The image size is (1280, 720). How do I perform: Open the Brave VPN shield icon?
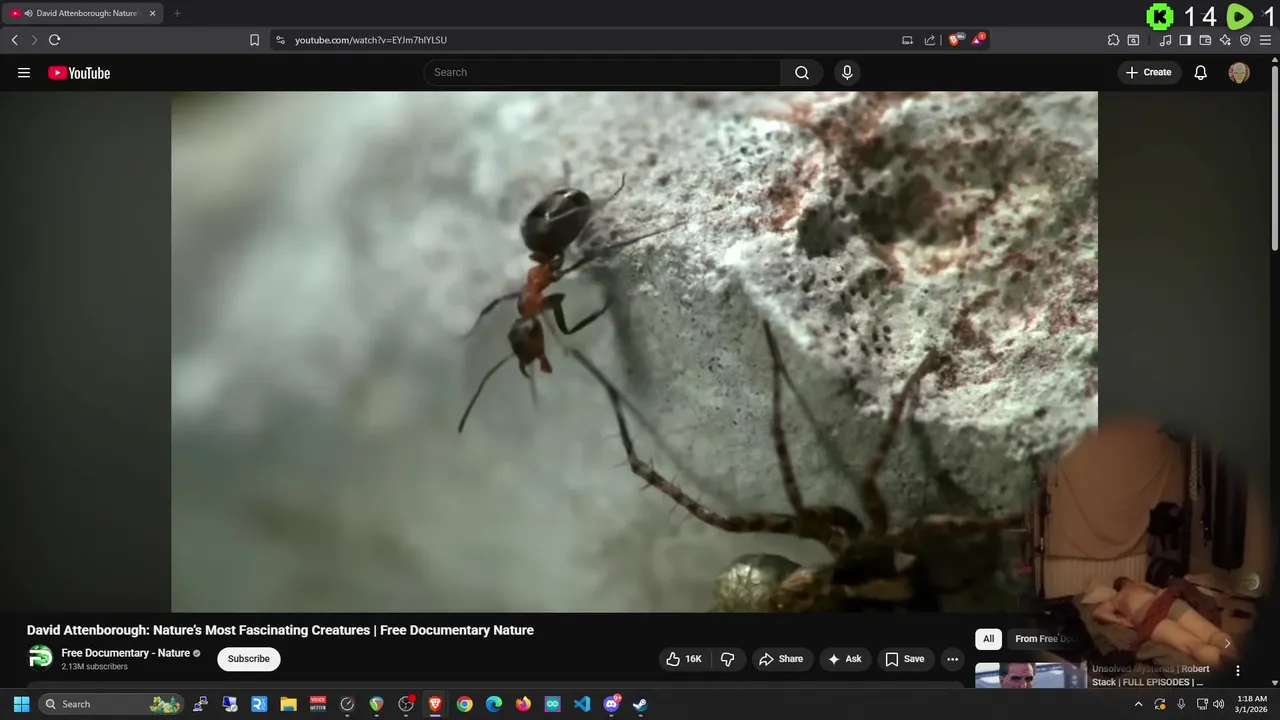[x=1245, y=40]
